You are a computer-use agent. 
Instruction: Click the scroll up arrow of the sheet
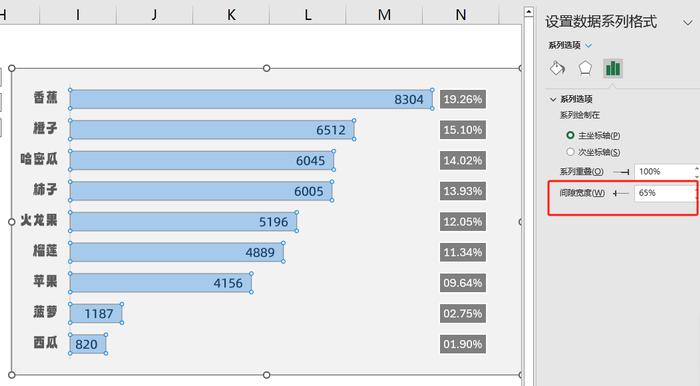(x=529, y=12)
